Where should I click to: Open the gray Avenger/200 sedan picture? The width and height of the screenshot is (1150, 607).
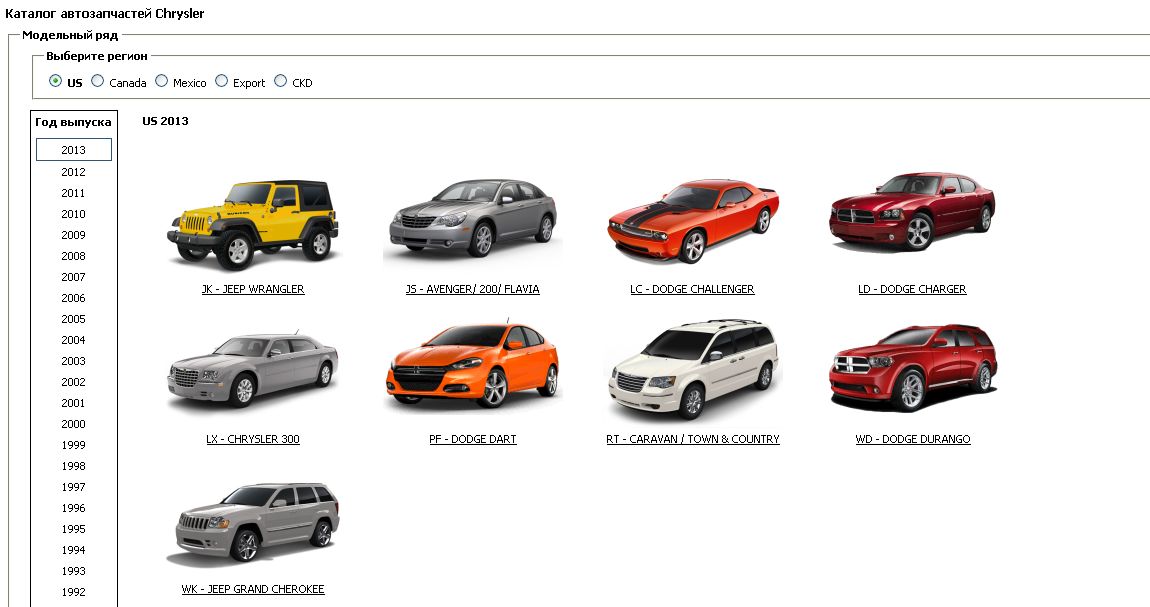[x=473, y=218]
